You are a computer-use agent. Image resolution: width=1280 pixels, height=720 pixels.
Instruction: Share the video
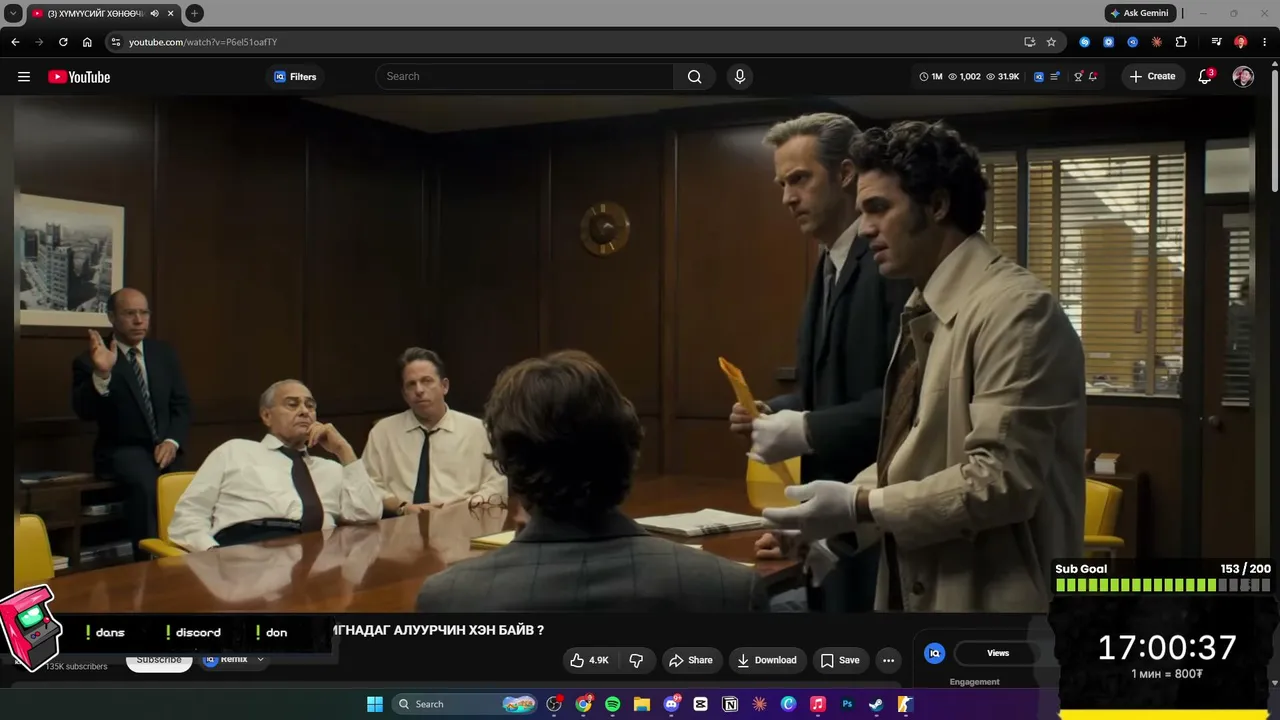[691, 660]
